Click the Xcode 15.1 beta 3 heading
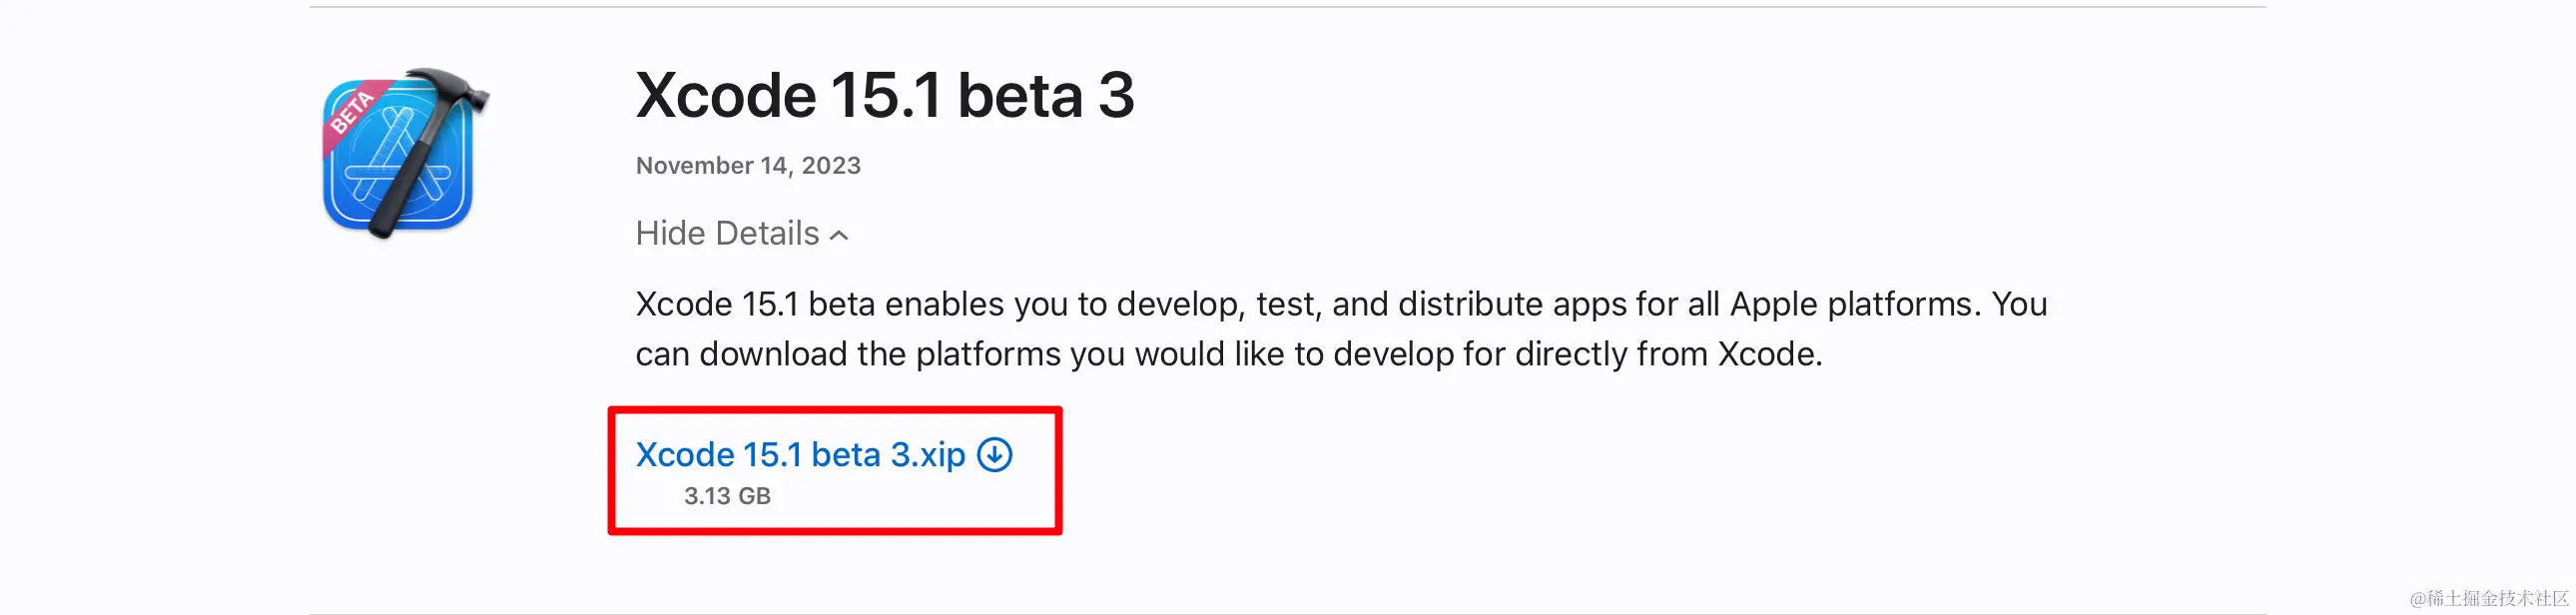 point(884,96)
